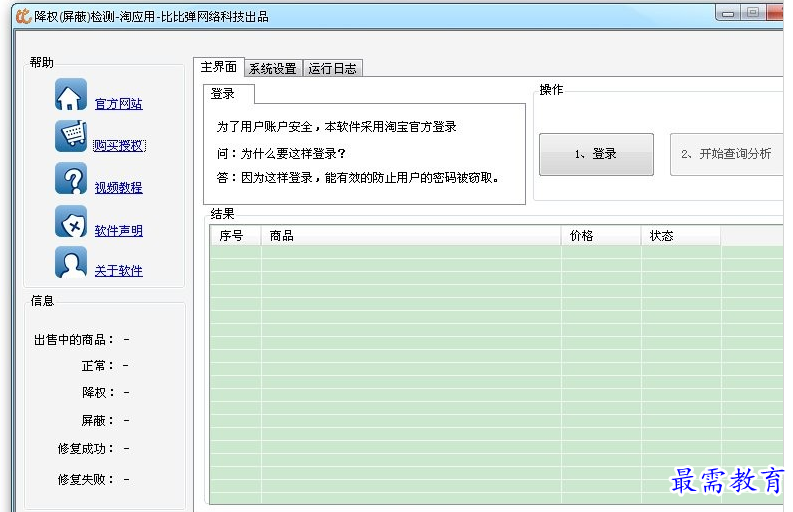
Task: Sort by the 价格 column header
Action: (x=601, y=236)
